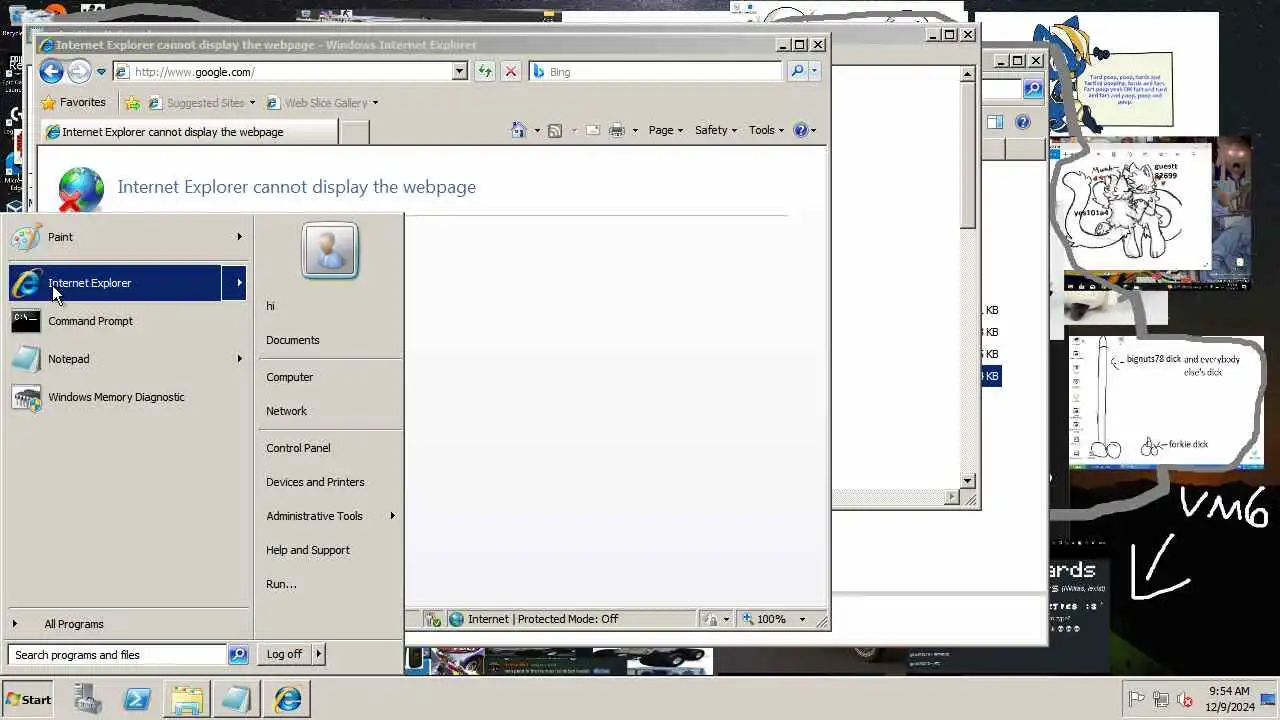Click the IE Back navigation button
Screen dimensions: 1280x720
click(x=51, y=71)
